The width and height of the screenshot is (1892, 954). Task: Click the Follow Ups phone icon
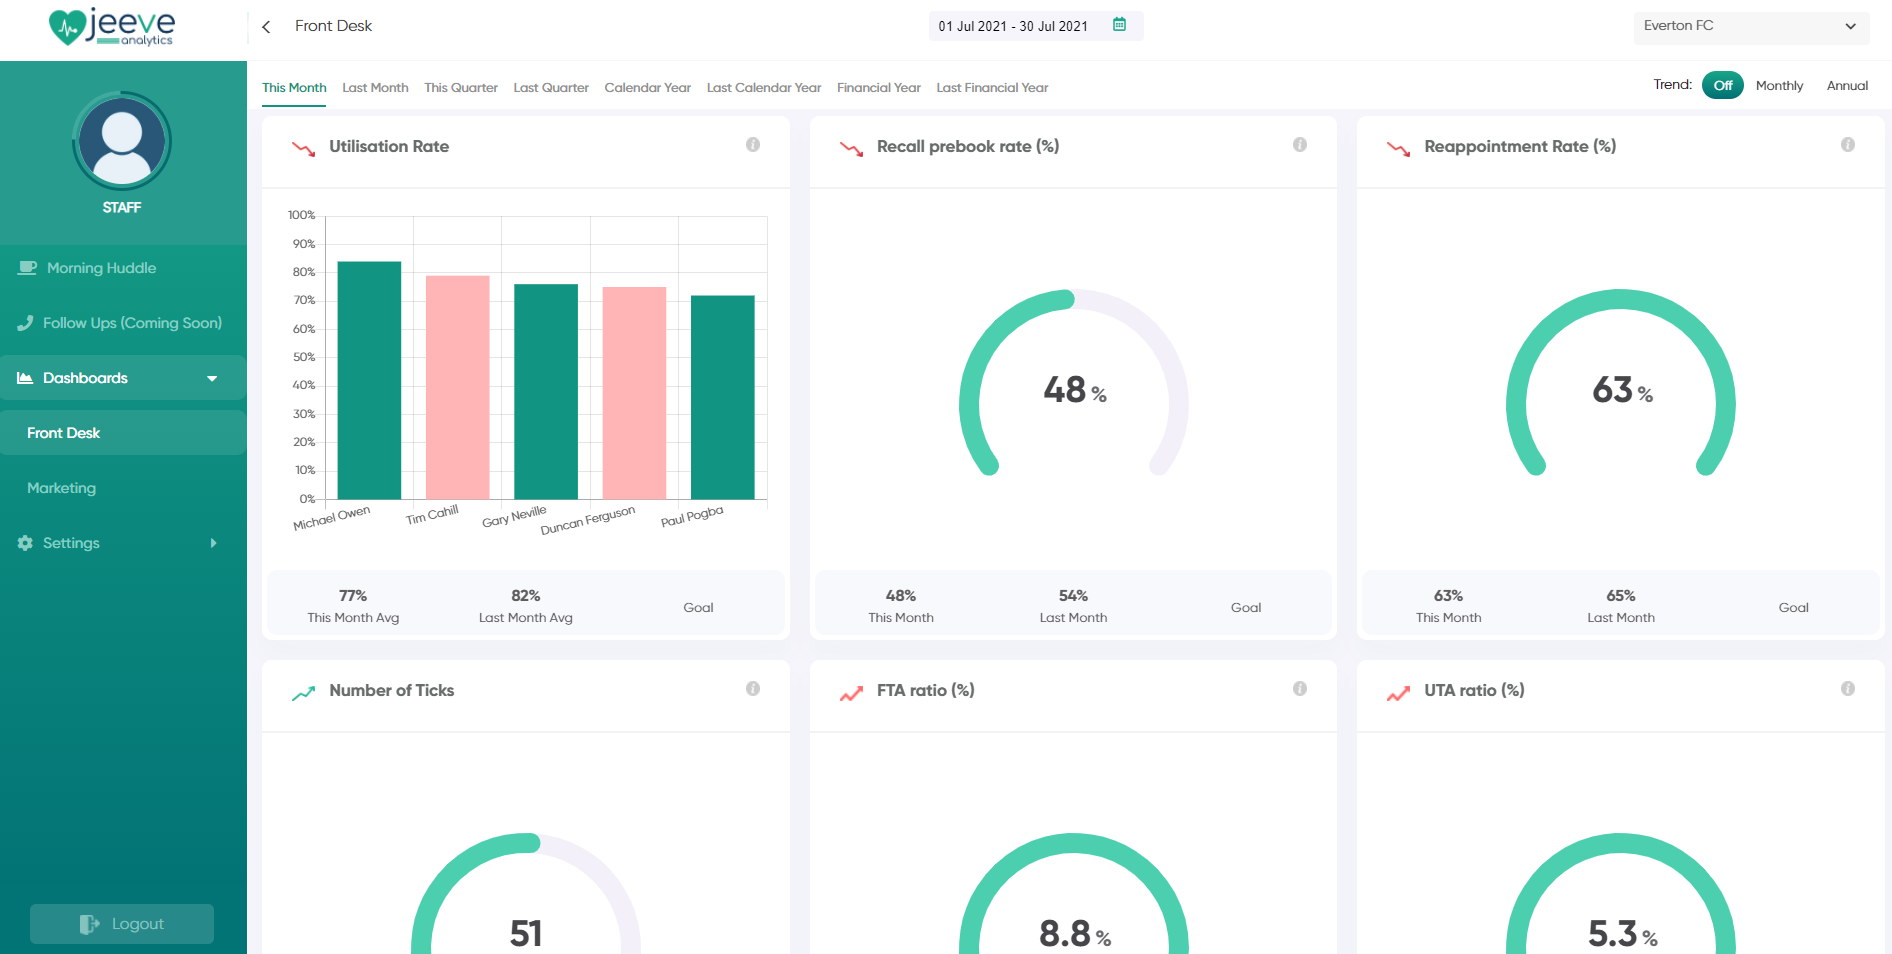[26, 323]
